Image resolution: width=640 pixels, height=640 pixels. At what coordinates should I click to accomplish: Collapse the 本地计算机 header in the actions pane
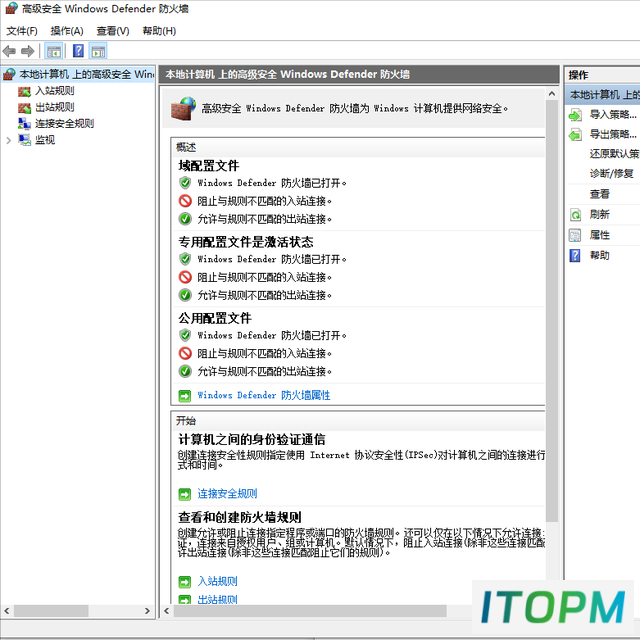click(x=602, y=95)
